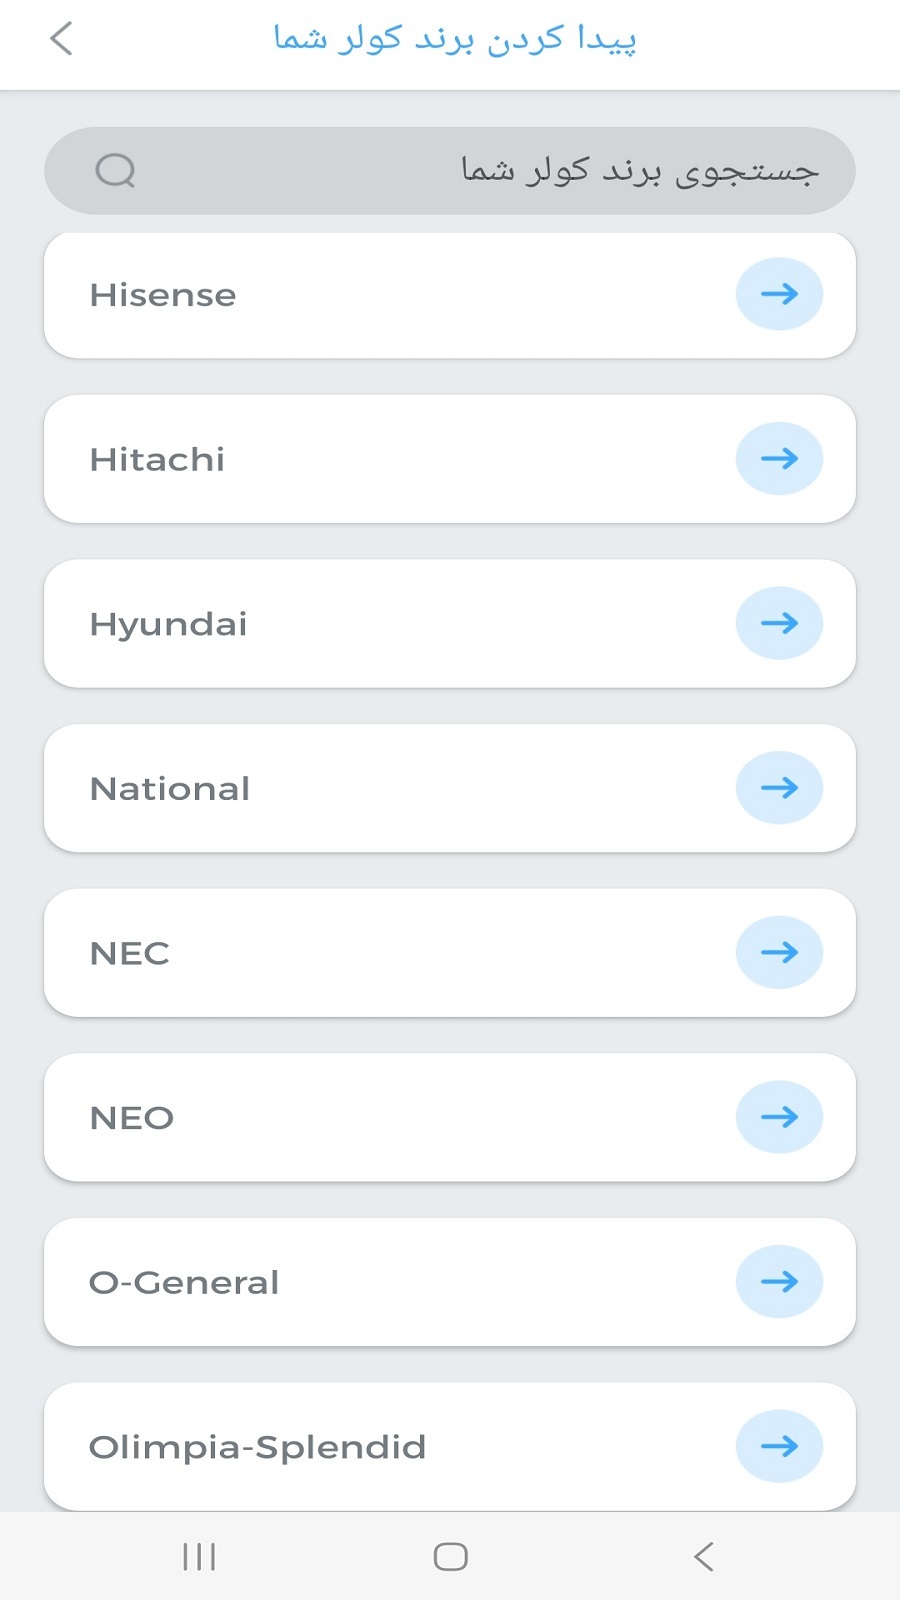Tap the arrow icon next to Hyundai
The image size is (900, 1600).
click(779, 623)
